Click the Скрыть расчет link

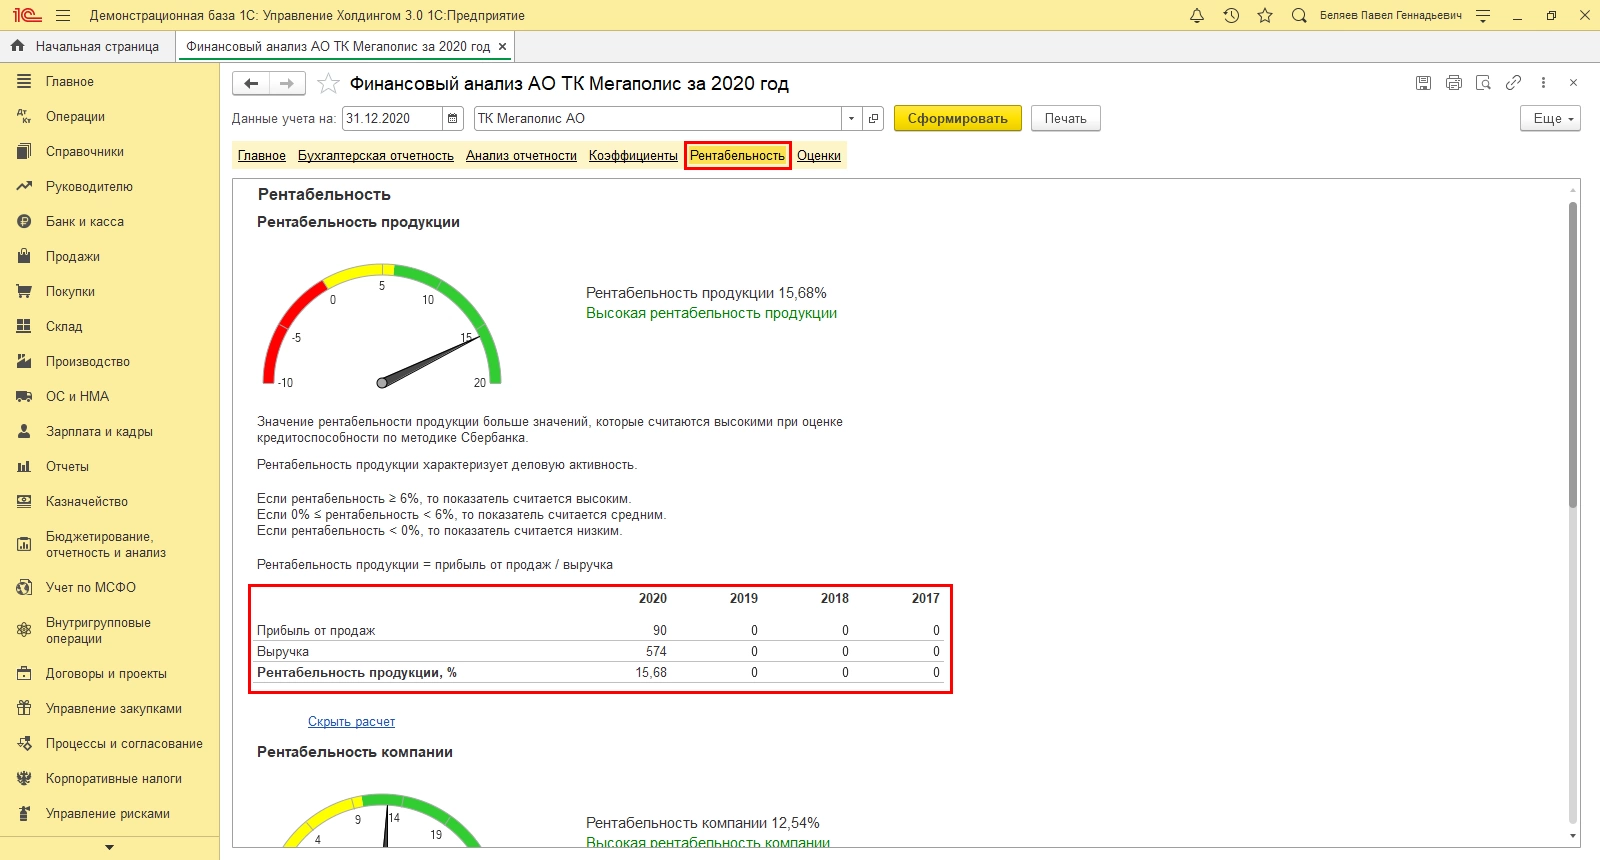coord(352,722)
